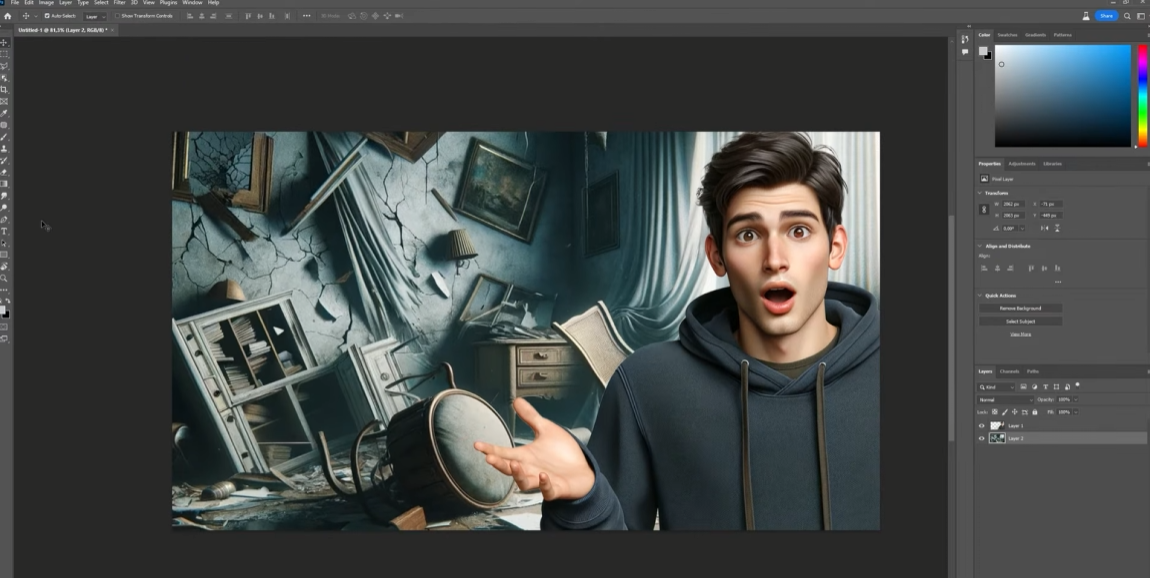Open more align options three dots in Properties
This screenshot has width=1150, height=578.
(1058, 282)
